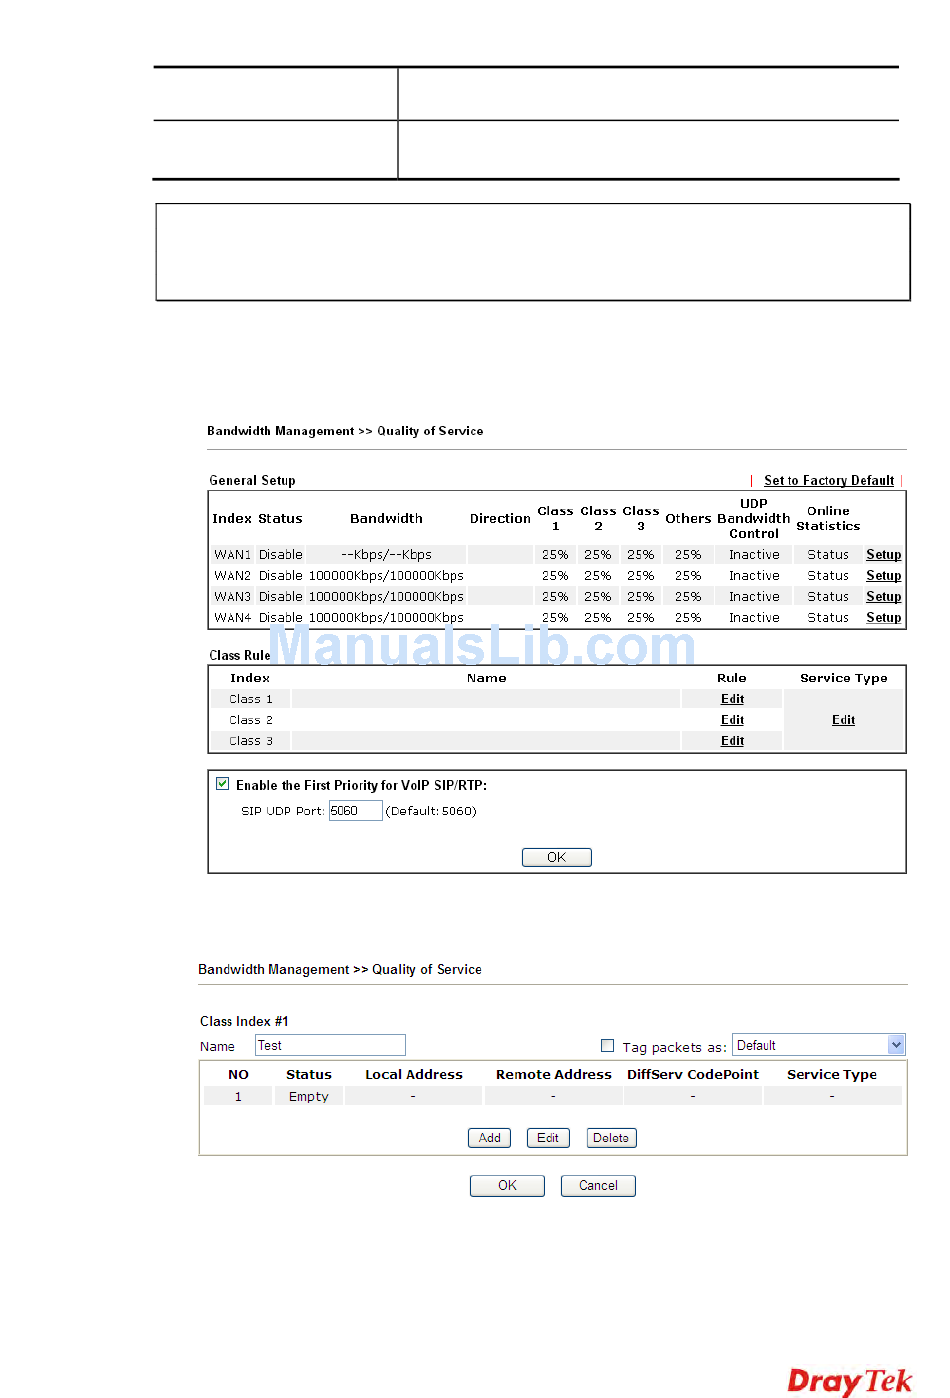Click the SIP UDP Port input field

click(355, 811)
